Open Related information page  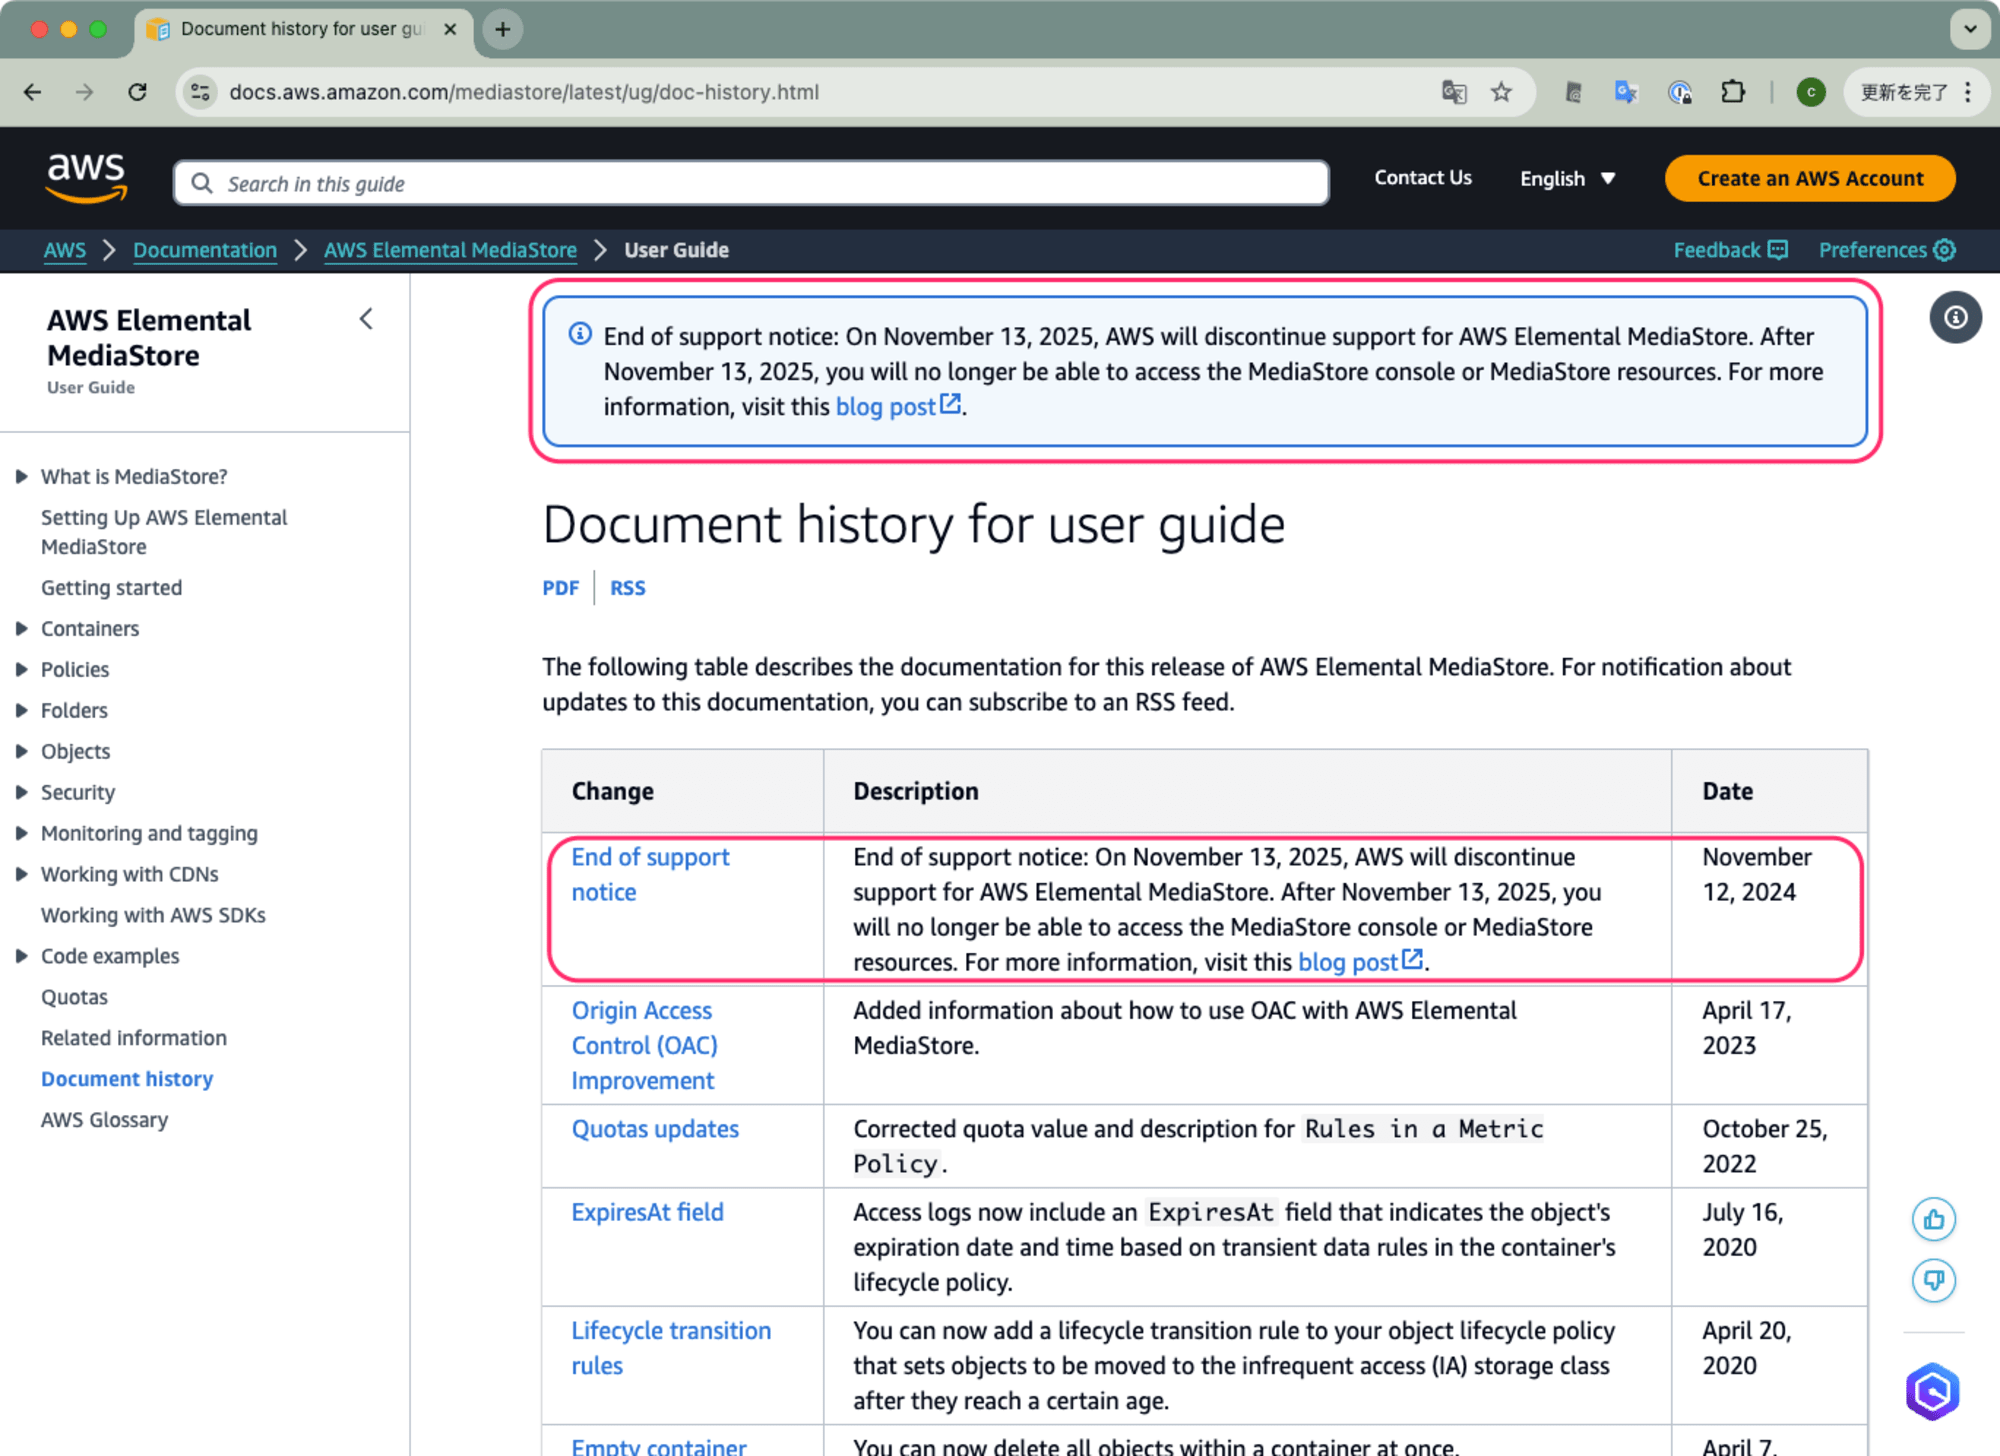pyautogui.click(x=134, y=1039)
